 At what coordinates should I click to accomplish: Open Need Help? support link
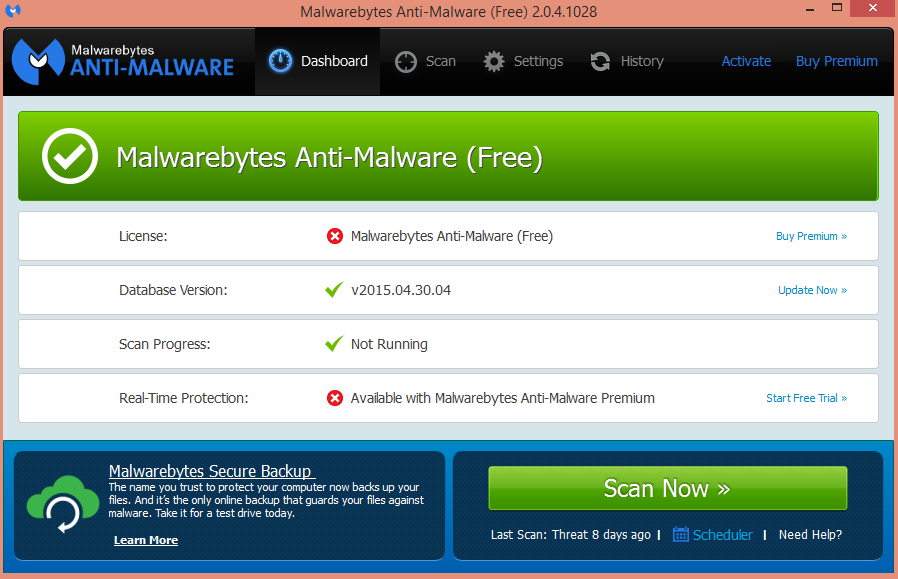[x=810, y=534]
